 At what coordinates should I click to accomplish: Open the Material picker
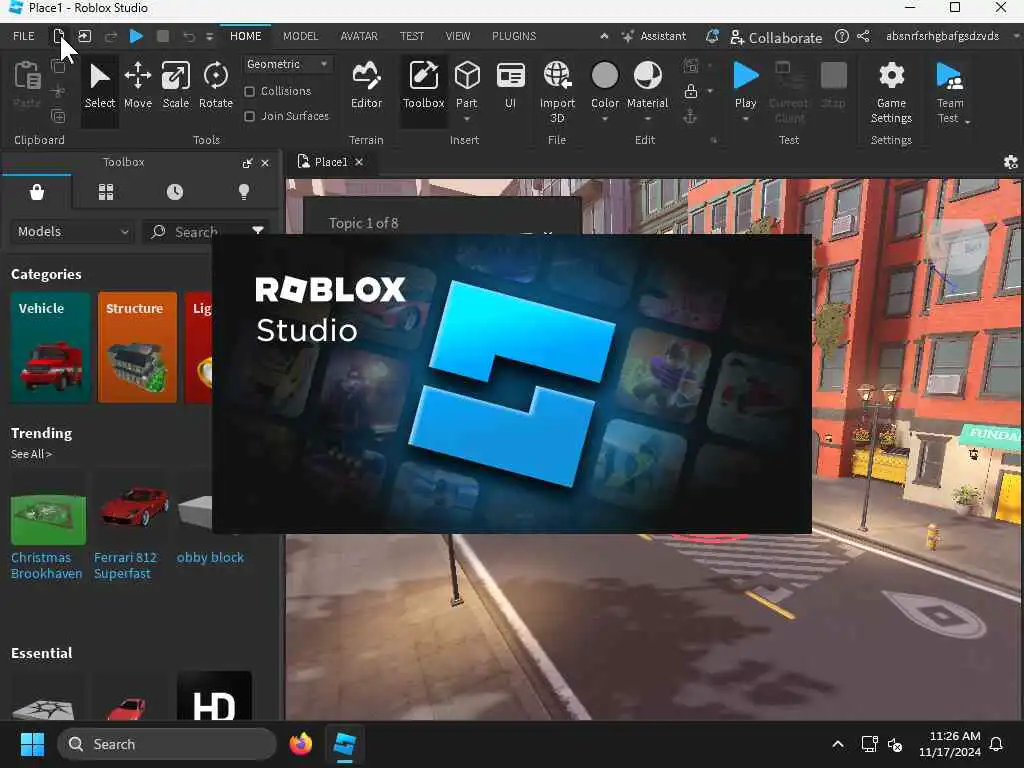pos(647,83)
